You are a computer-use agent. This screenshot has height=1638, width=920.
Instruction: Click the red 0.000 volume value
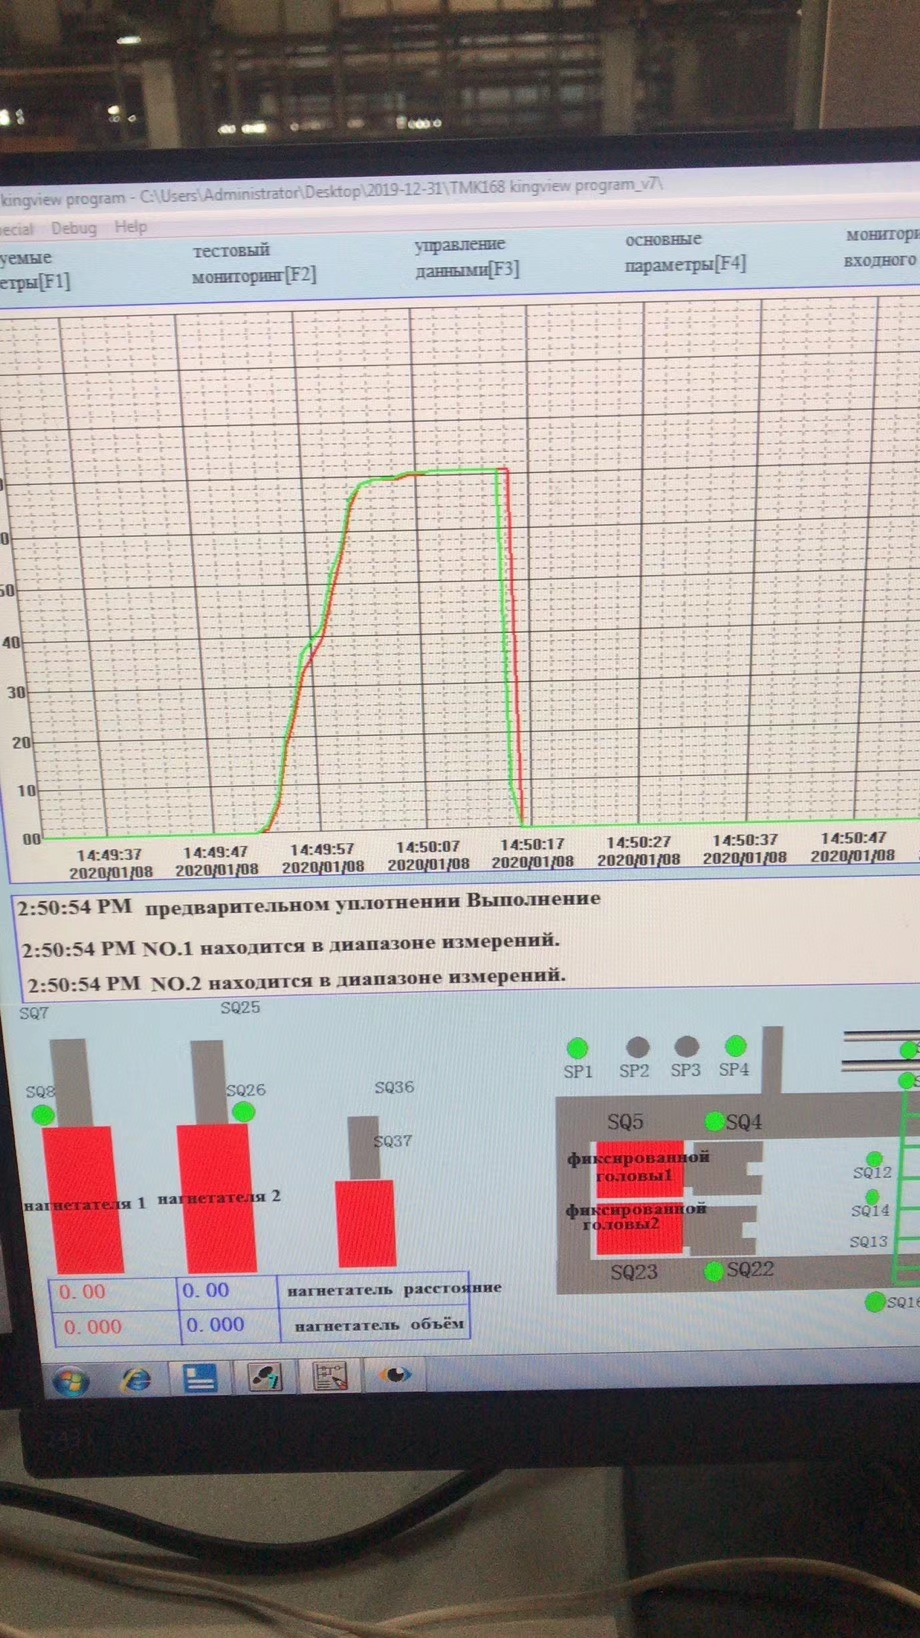(93, 1327)
